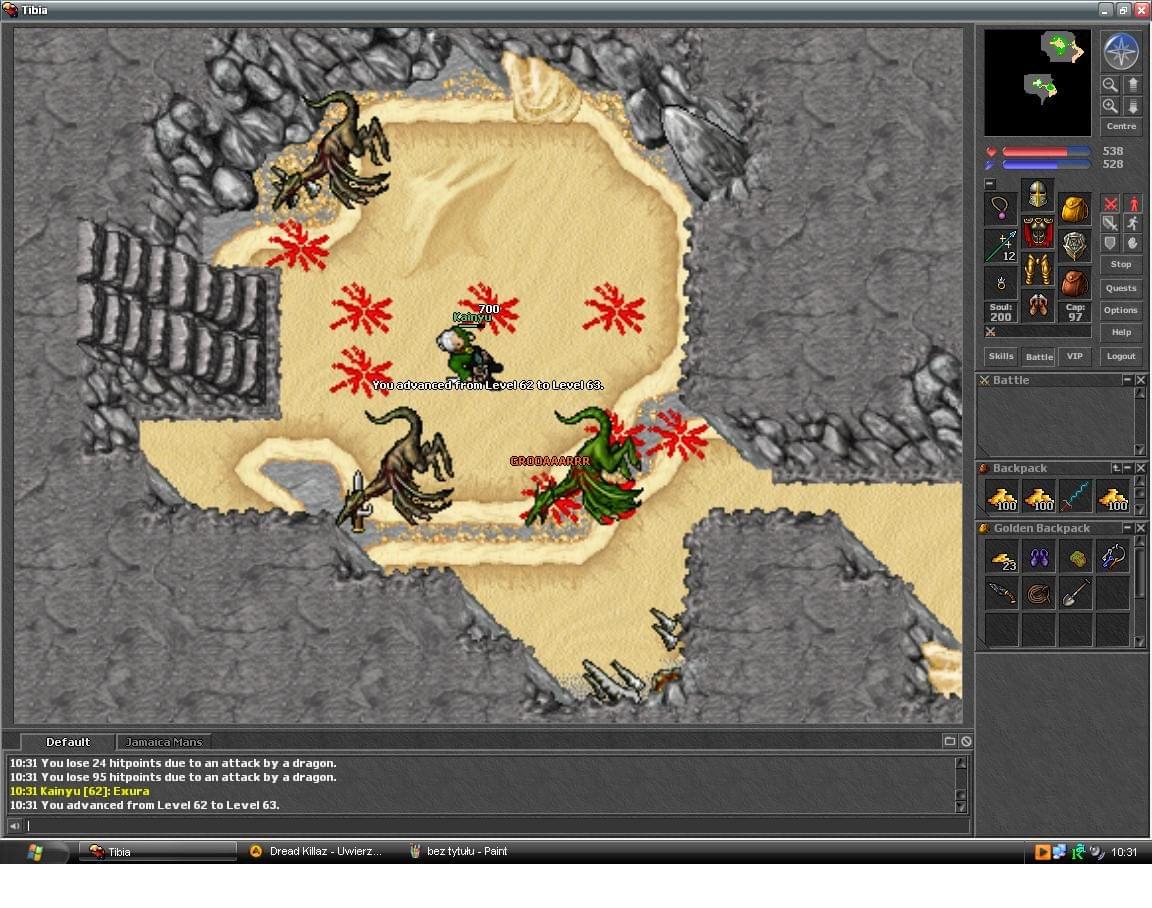Select the red armor slot
1152x908 pixels.
click(x=1037, y=231)
